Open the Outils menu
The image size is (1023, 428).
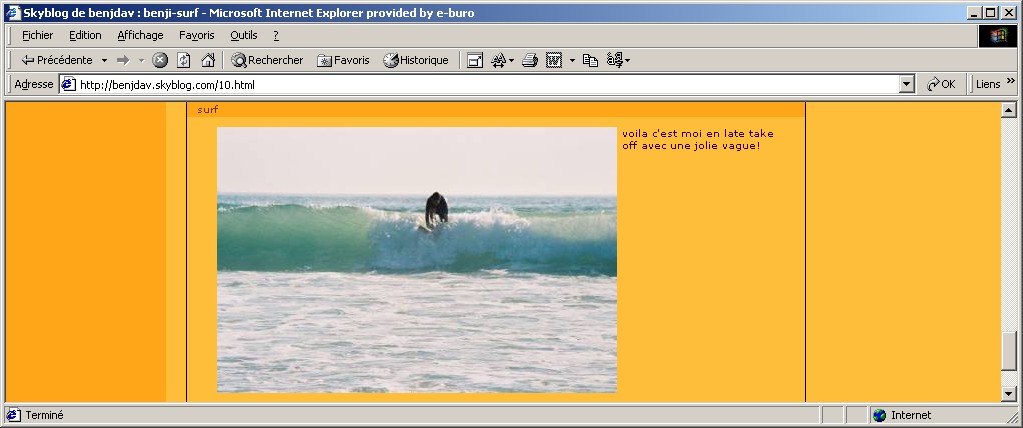243,35
